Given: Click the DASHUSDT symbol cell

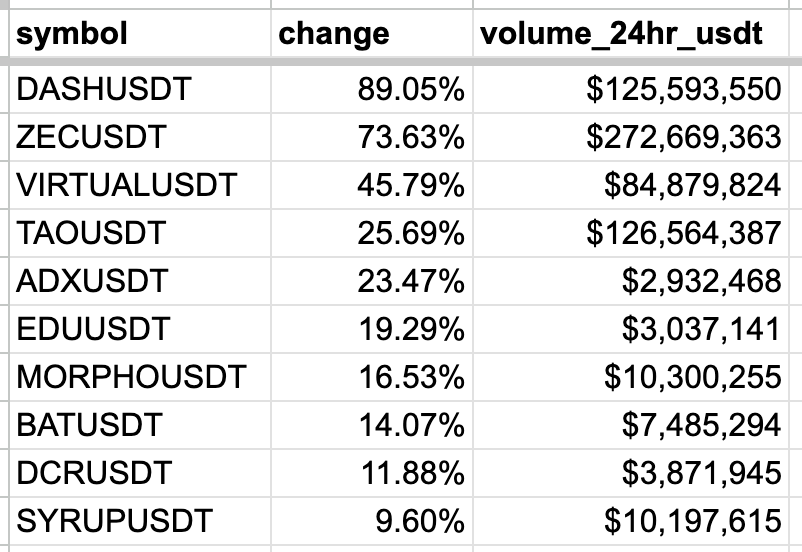Looking at the screenshot, I should 103,90.
